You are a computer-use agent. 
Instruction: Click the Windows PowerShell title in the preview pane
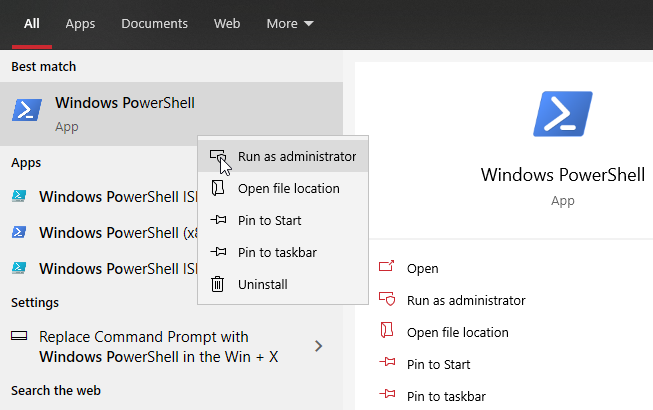(x=563, y=175)
